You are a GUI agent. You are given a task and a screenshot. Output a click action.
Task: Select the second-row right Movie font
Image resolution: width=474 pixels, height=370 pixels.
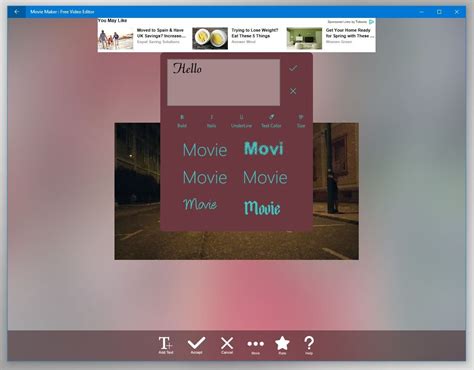pos(265,177)
